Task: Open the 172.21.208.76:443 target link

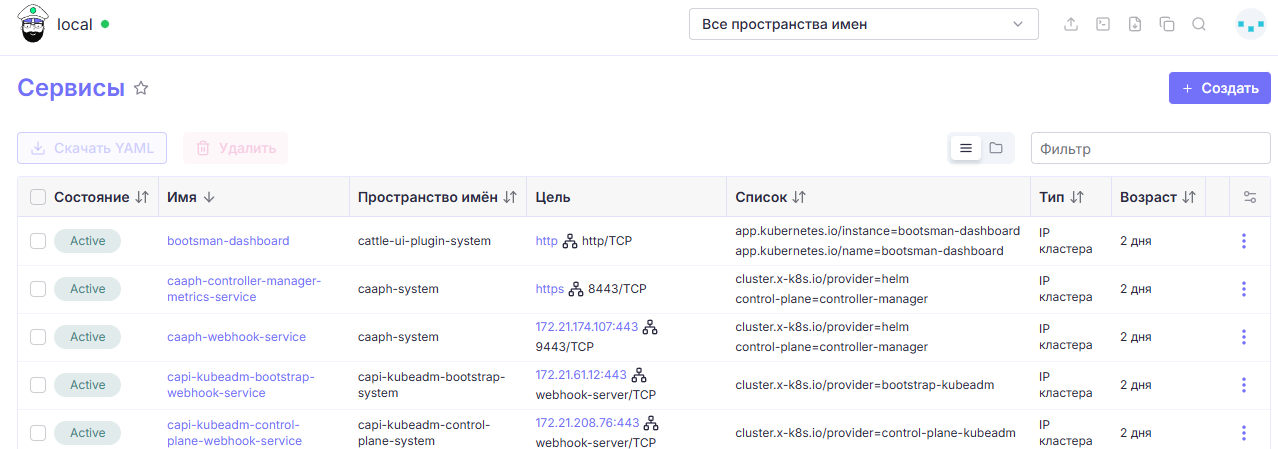Action: pyautogui.click(x=587, y=423)
